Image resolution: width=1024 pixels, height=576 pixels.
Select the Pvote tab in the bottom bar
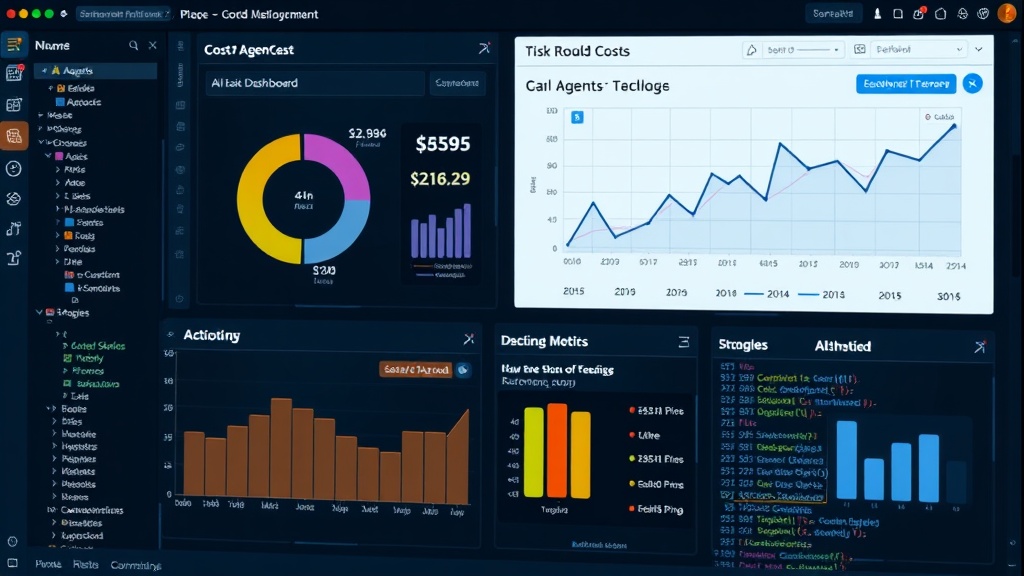pos(48,564)
